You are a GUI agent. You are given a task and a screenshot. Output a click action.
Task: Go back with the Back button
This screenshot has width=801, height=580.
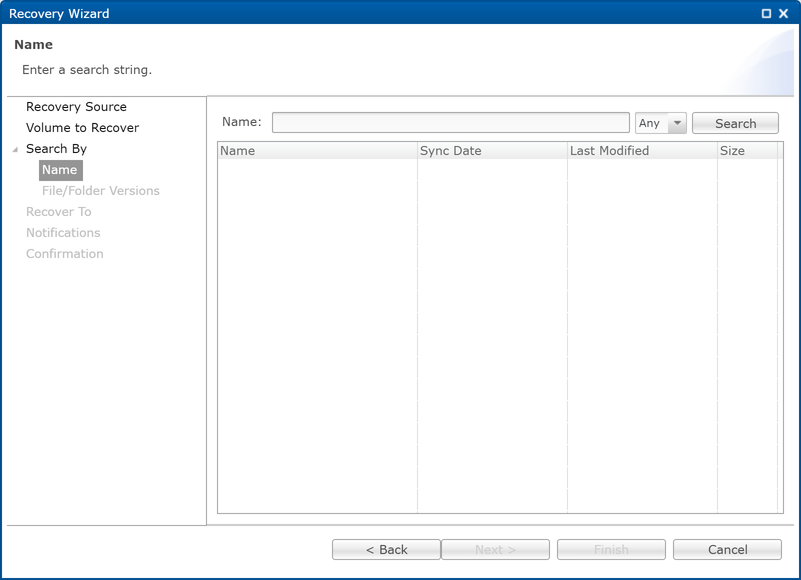386,549
